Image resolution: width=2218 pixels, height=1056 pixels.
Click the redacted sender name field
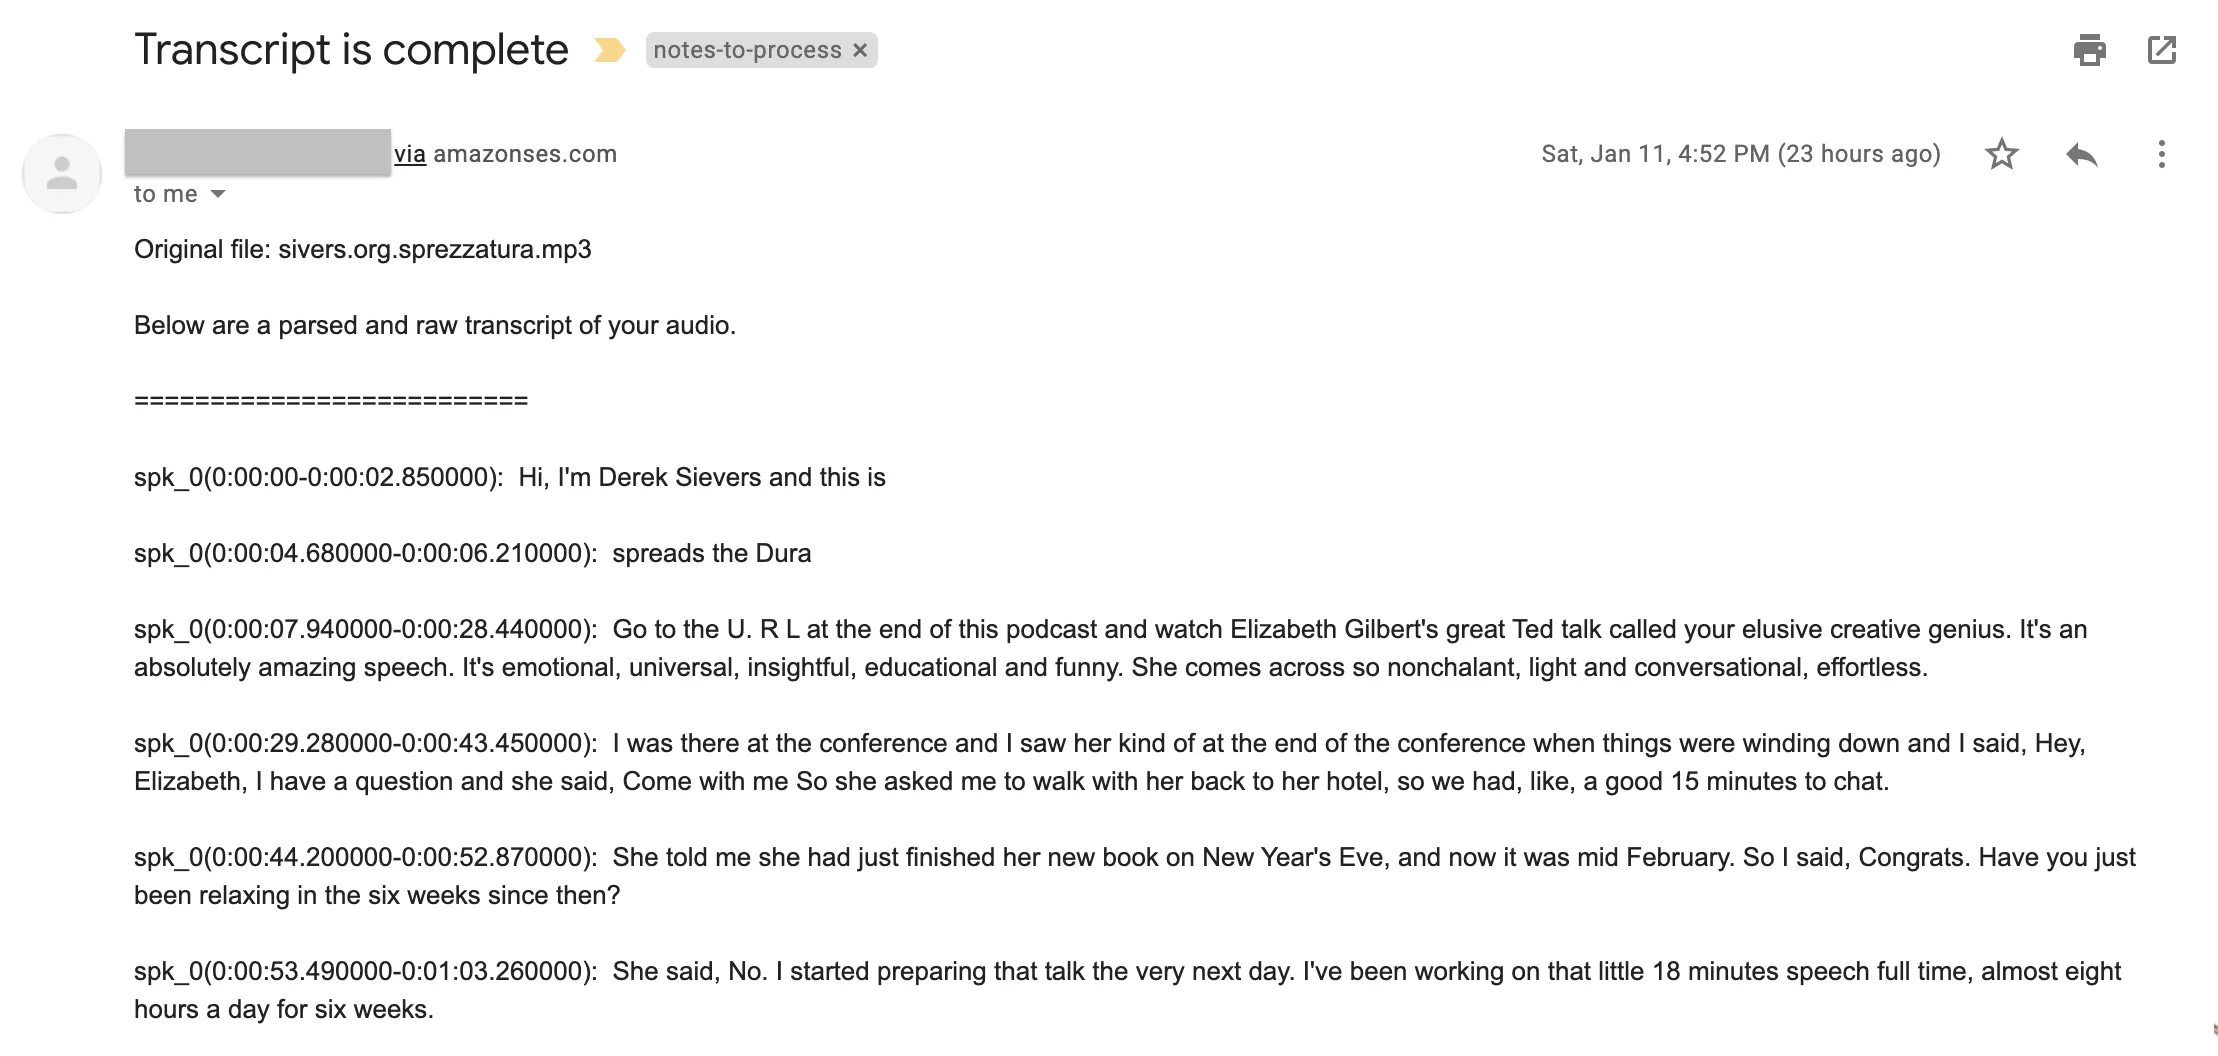255,153
